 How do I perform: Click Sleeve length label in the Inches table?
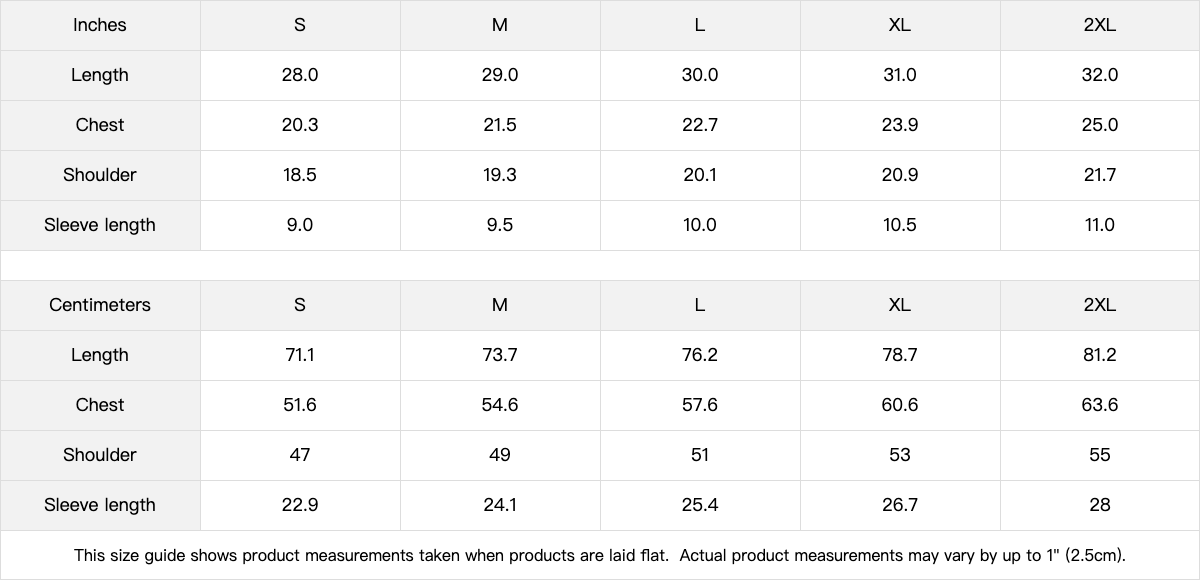click(x=100, y=225)
